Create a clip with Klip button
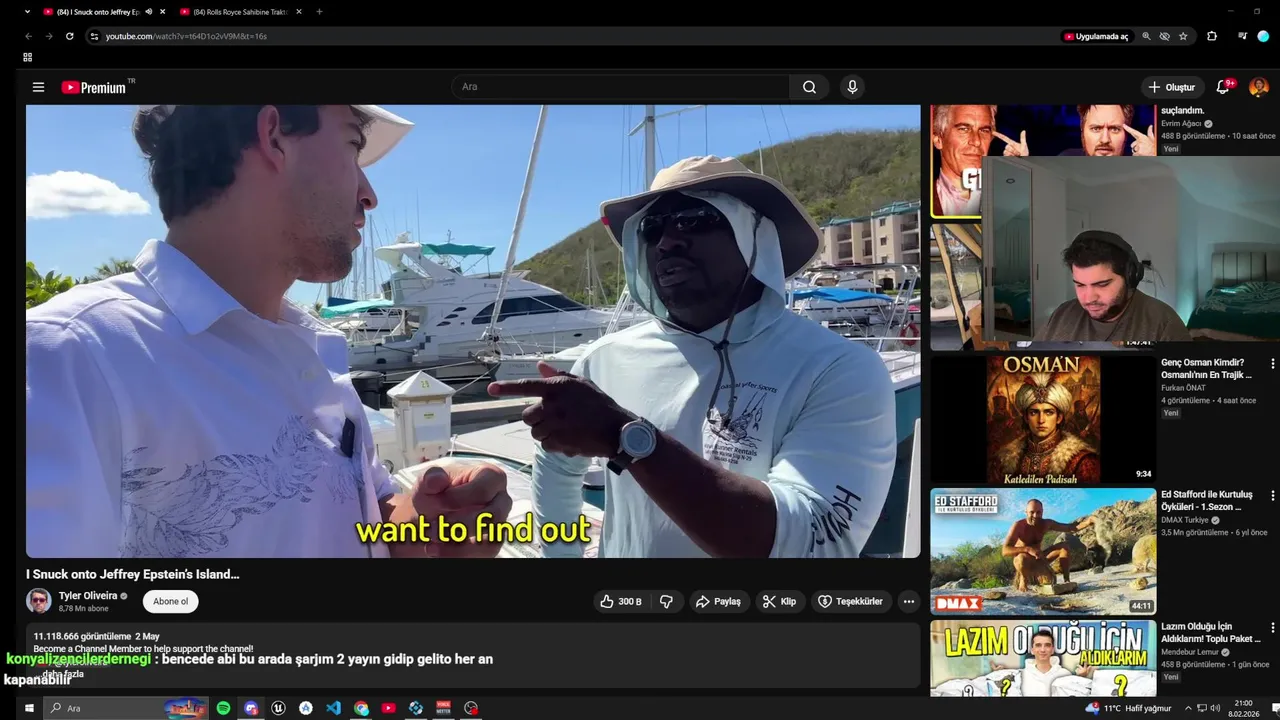 (780, 601)
